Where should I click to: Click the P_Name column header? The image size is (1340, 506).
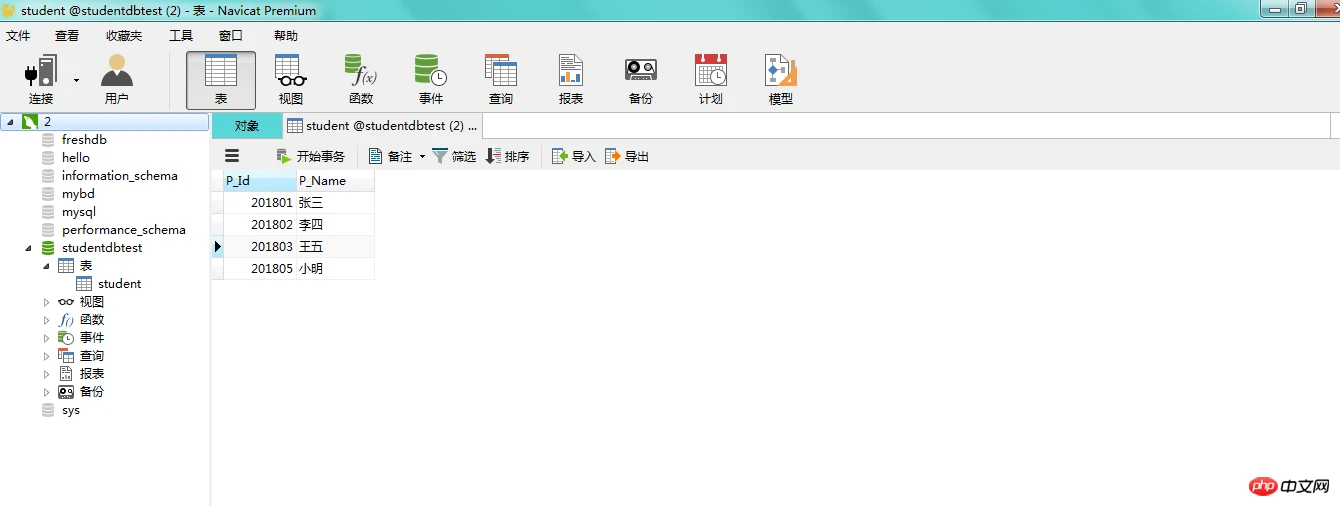[335, 181]
